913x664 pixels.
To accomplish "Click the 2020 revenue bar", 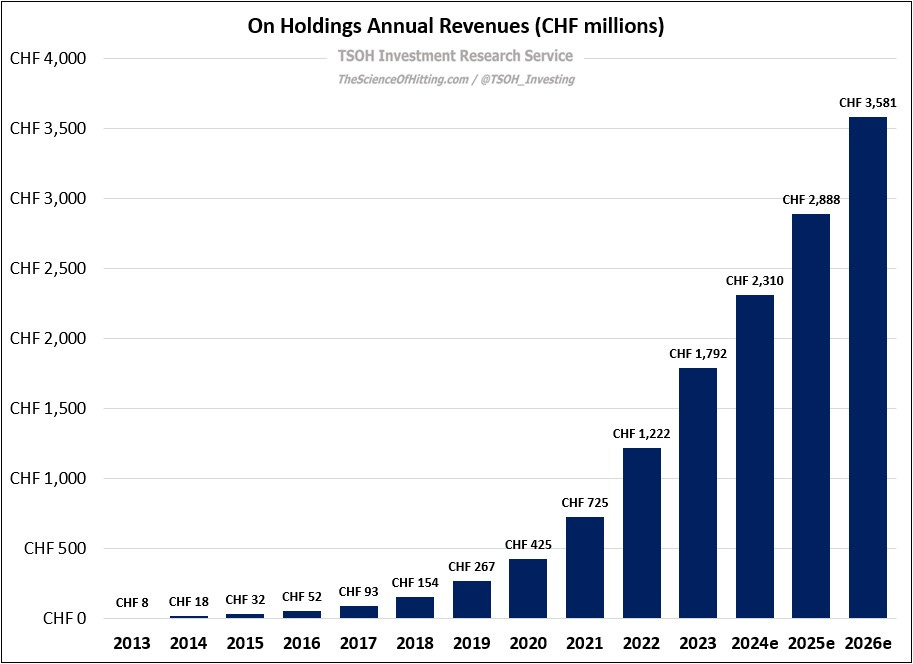I will coord(528,588).
